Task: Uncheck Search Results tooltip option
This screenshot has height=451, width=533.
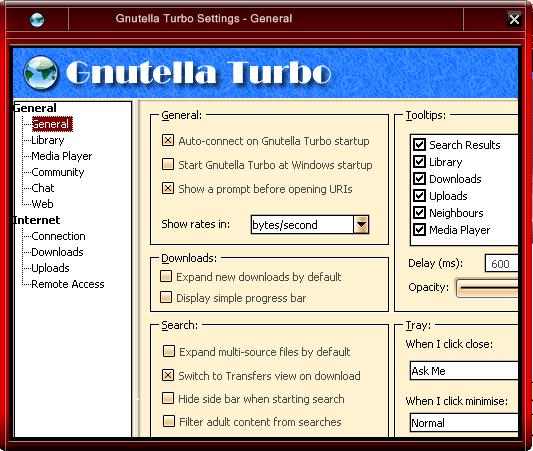Action: tap(419, 144)
